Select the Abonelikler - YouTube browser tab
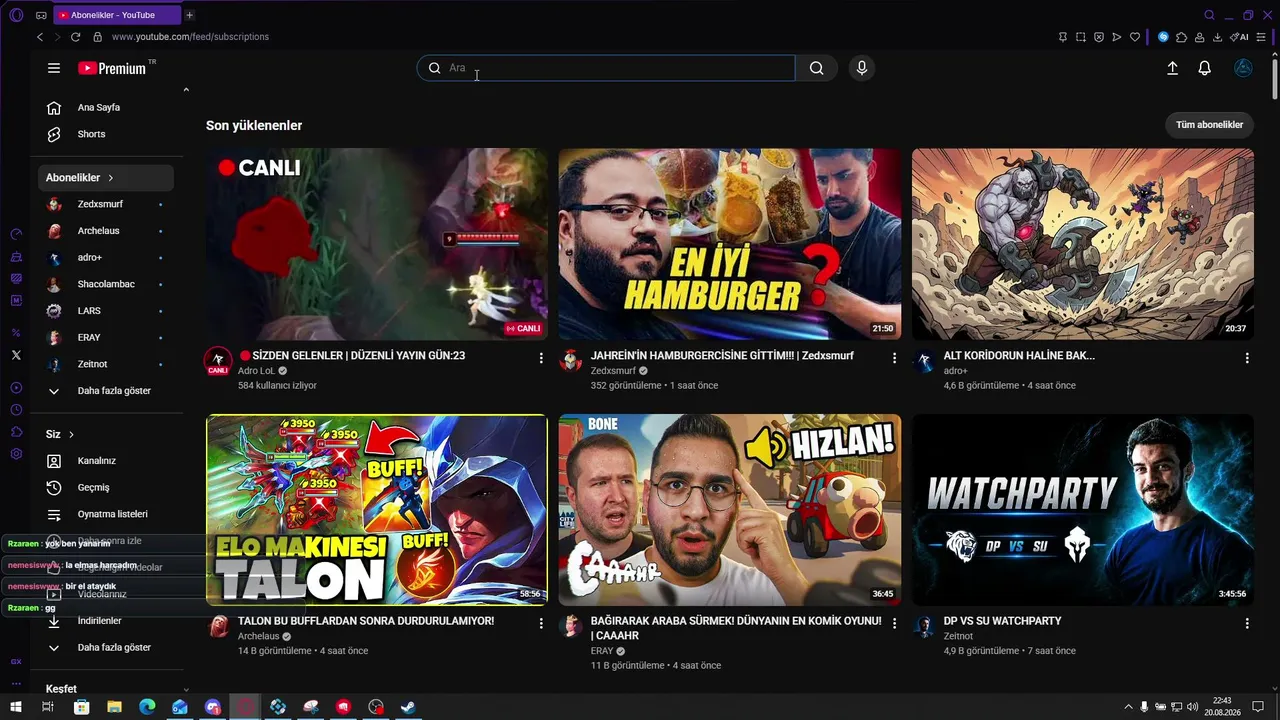Screen dimensions: 1280x720 pos(117,15)
